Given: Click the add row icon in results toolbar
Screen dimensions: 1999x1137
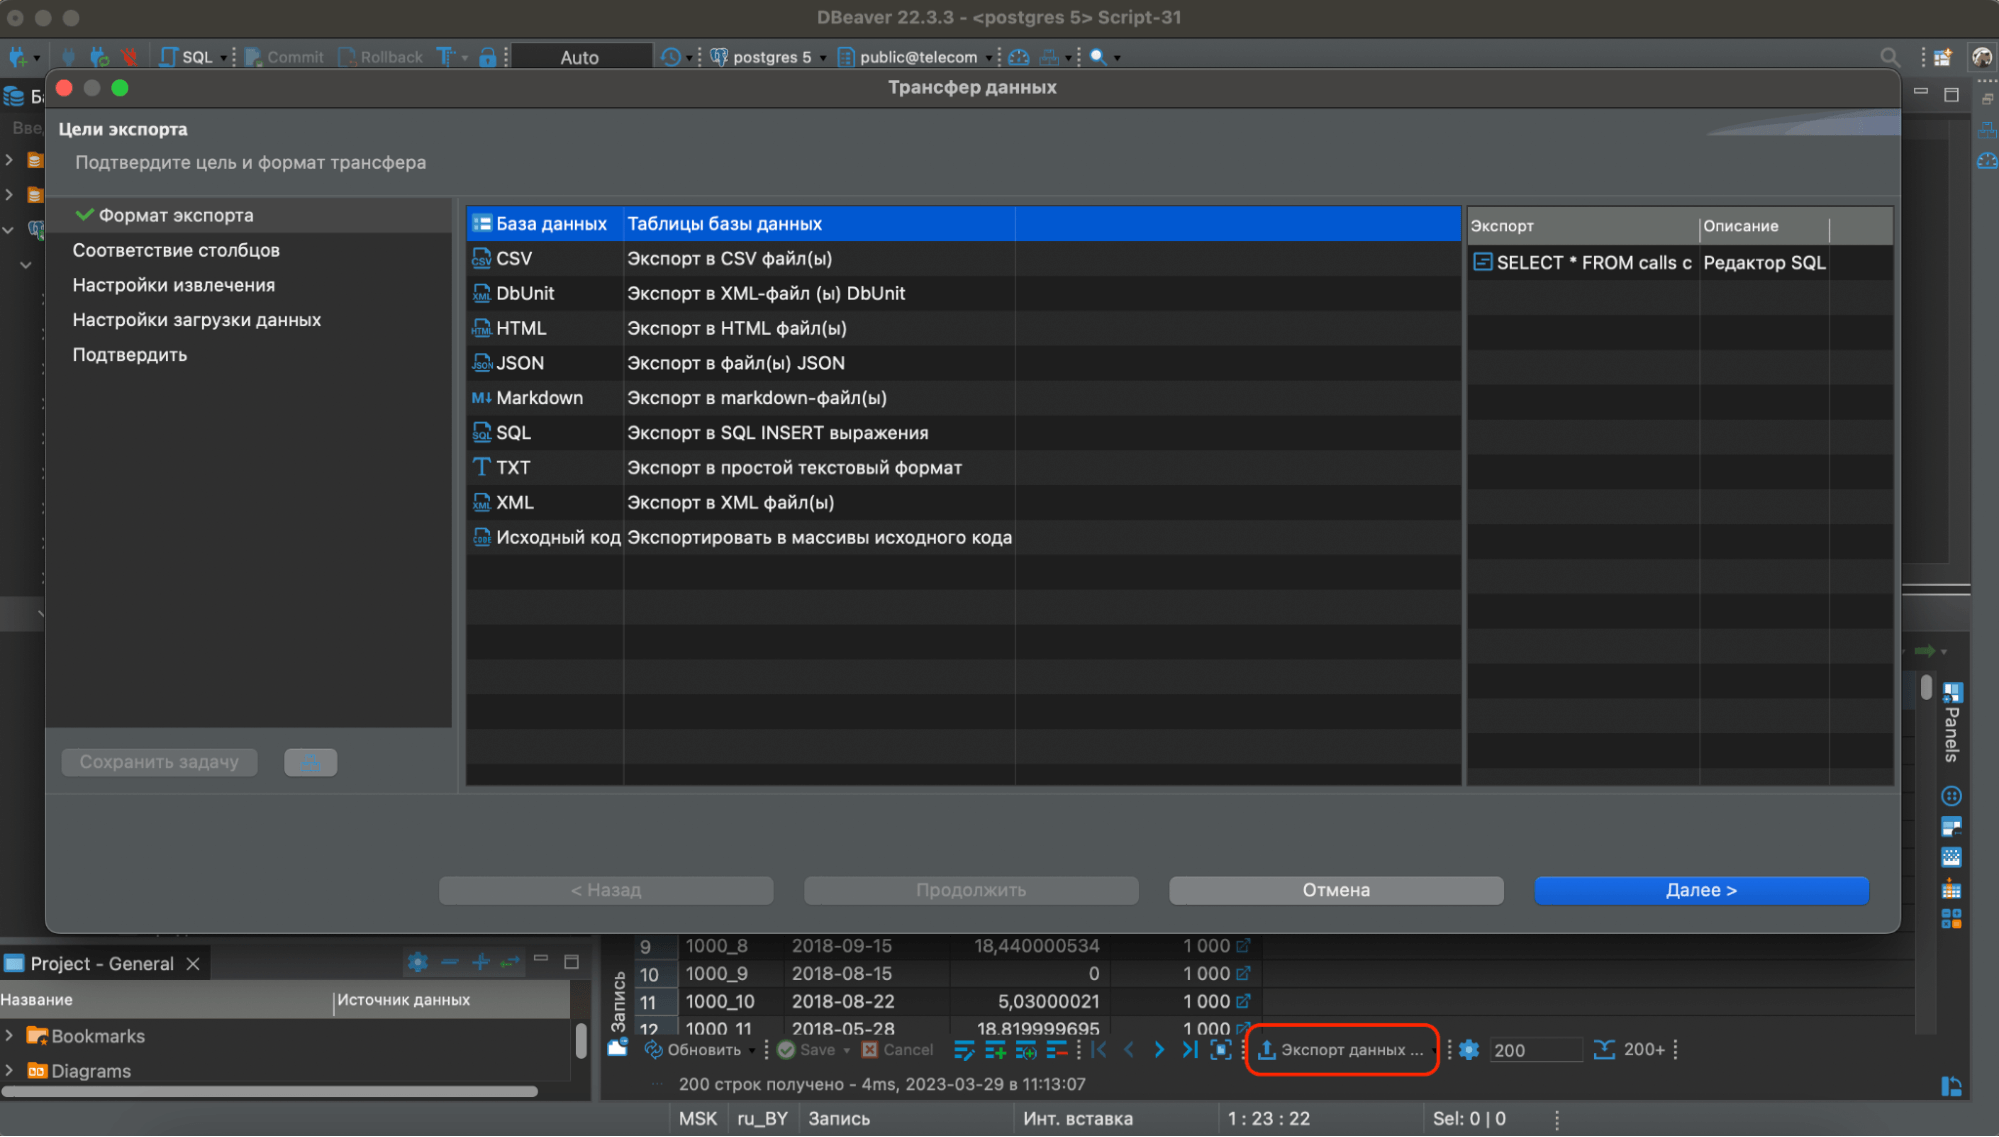Looking at the screenshot, I should 995,1050.
